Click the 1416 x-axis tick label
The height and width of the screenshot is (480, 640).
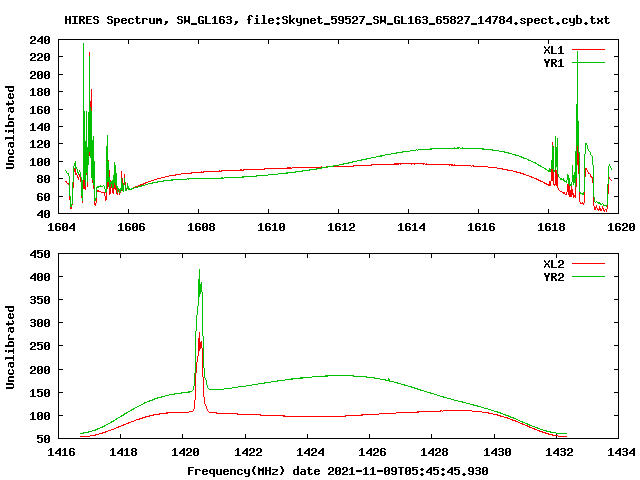coord(61,452)
